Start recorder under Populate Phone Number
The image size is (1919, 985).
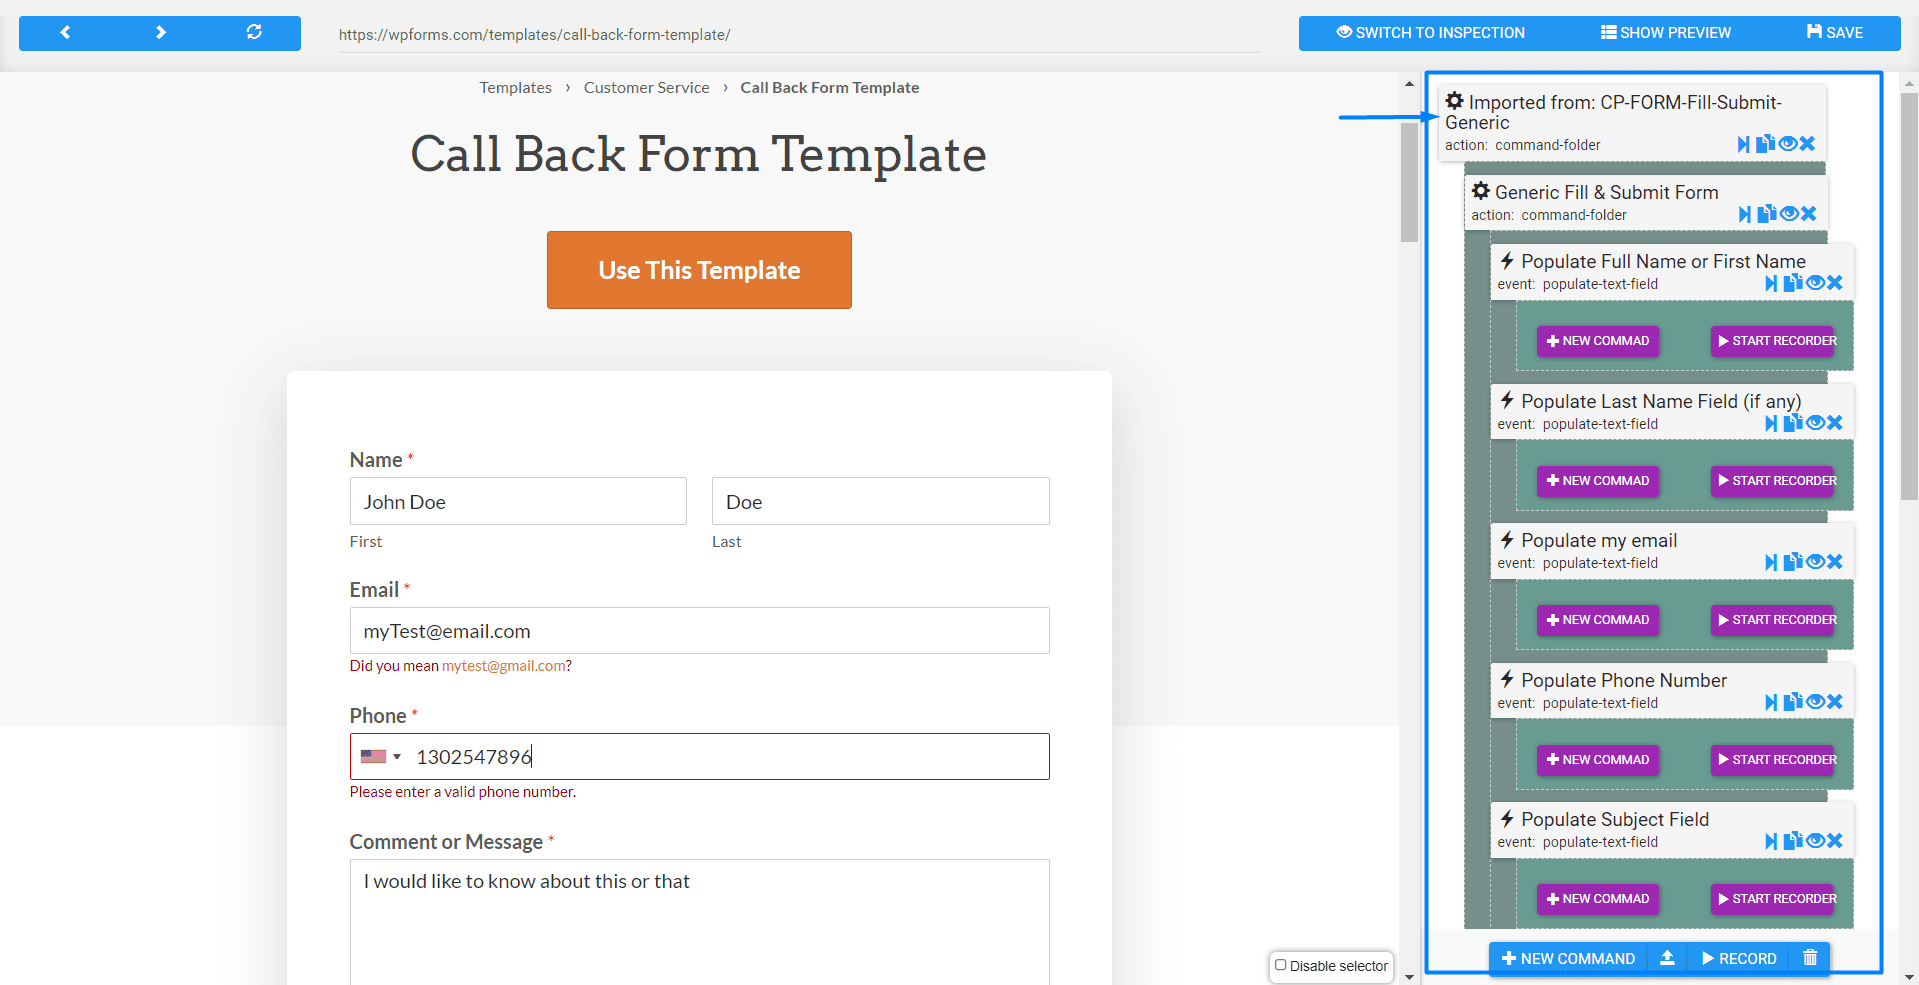point(1774,760)
